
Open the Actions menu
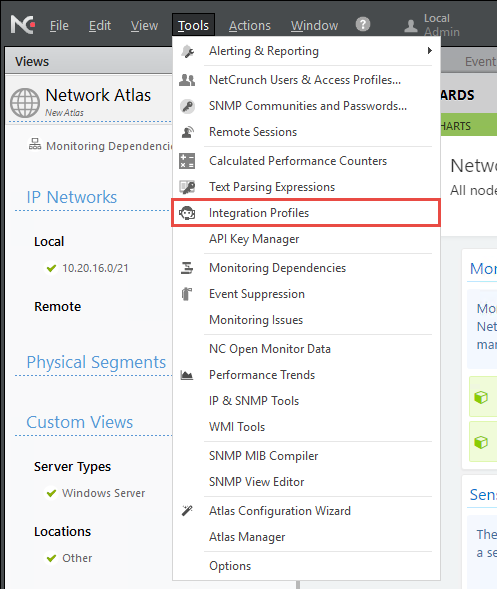click(250, 26)
